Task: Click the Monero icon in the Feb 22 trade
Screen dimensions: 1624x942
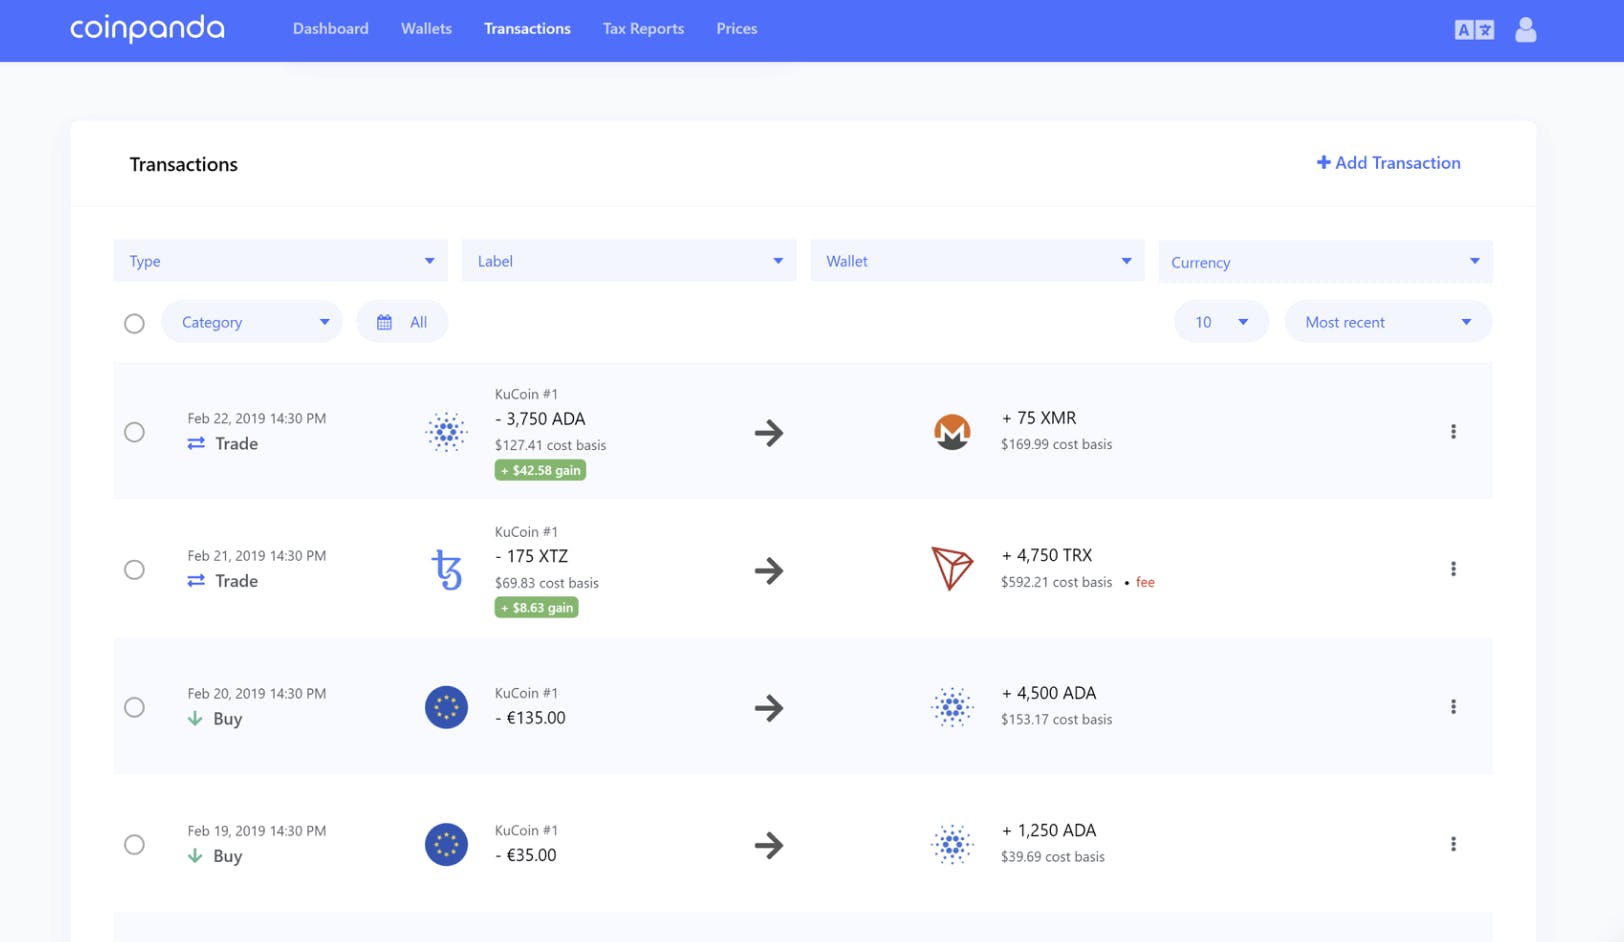Action: [952, 432]
